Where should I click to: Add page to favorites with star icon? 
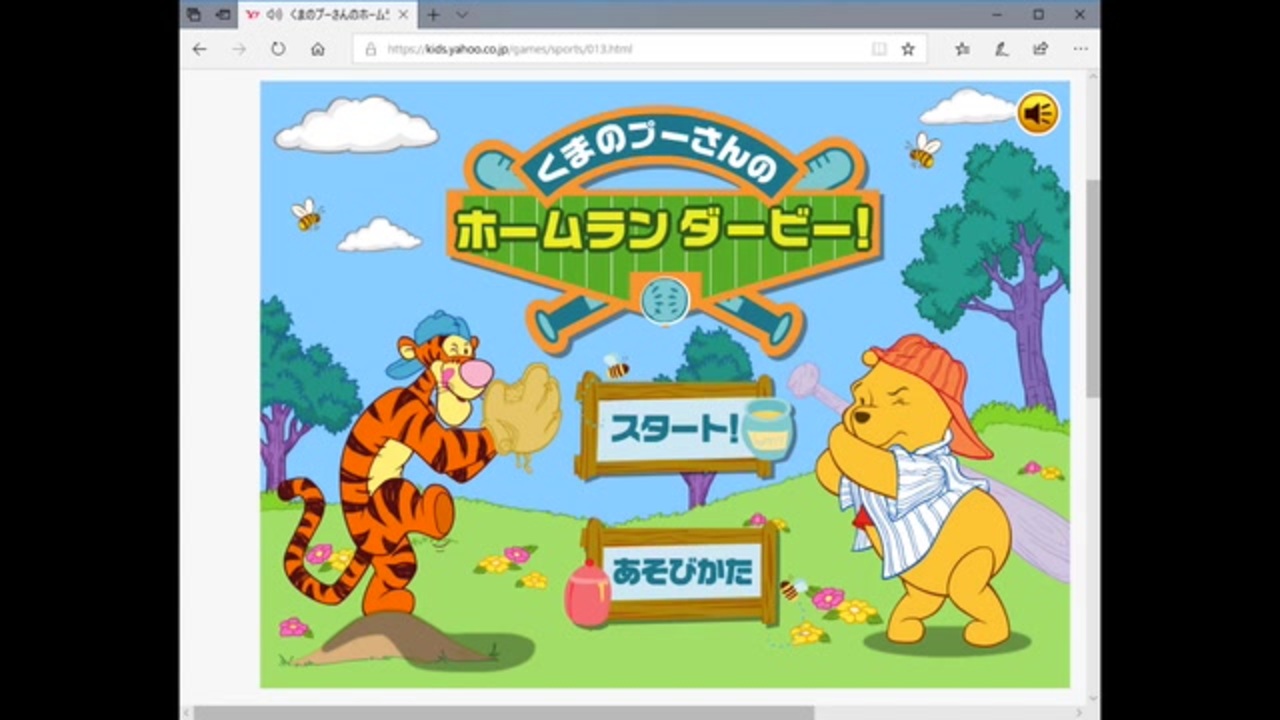908,48
